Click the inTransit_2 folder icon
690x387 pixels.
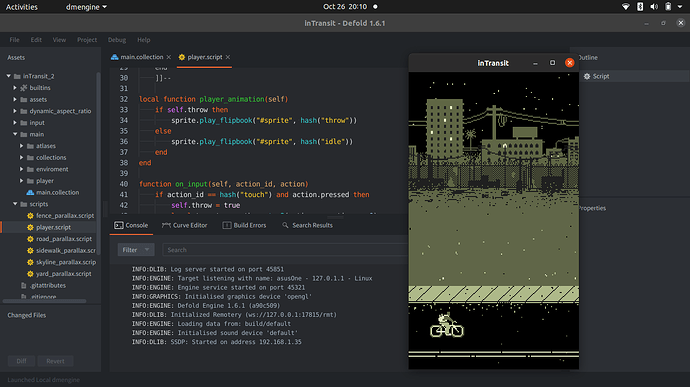coord(17,76)
